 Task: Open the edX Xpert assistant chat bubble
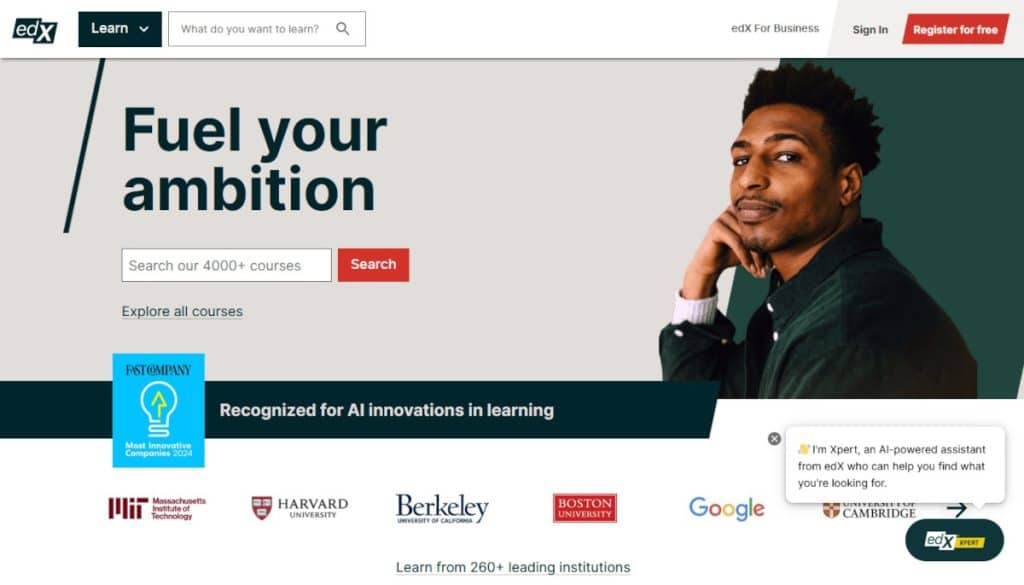(x=952, y=539)
